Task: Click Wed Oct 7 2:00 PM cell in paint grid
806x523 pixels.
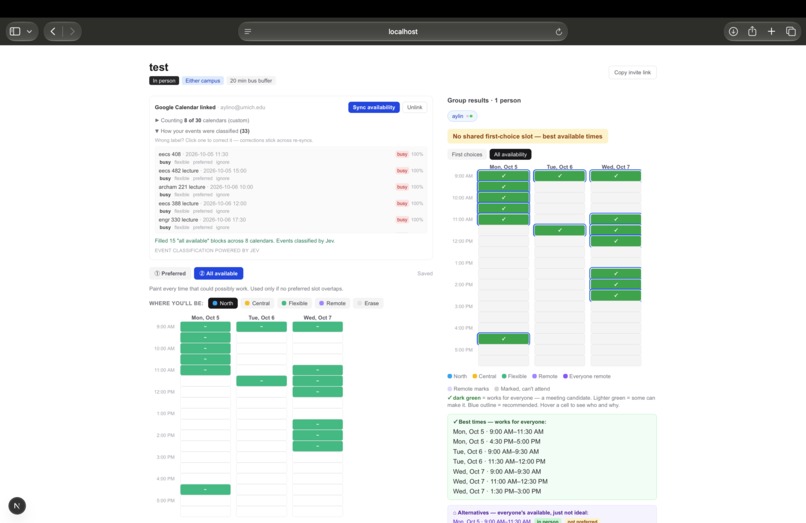Action: [x=318, y=435]
